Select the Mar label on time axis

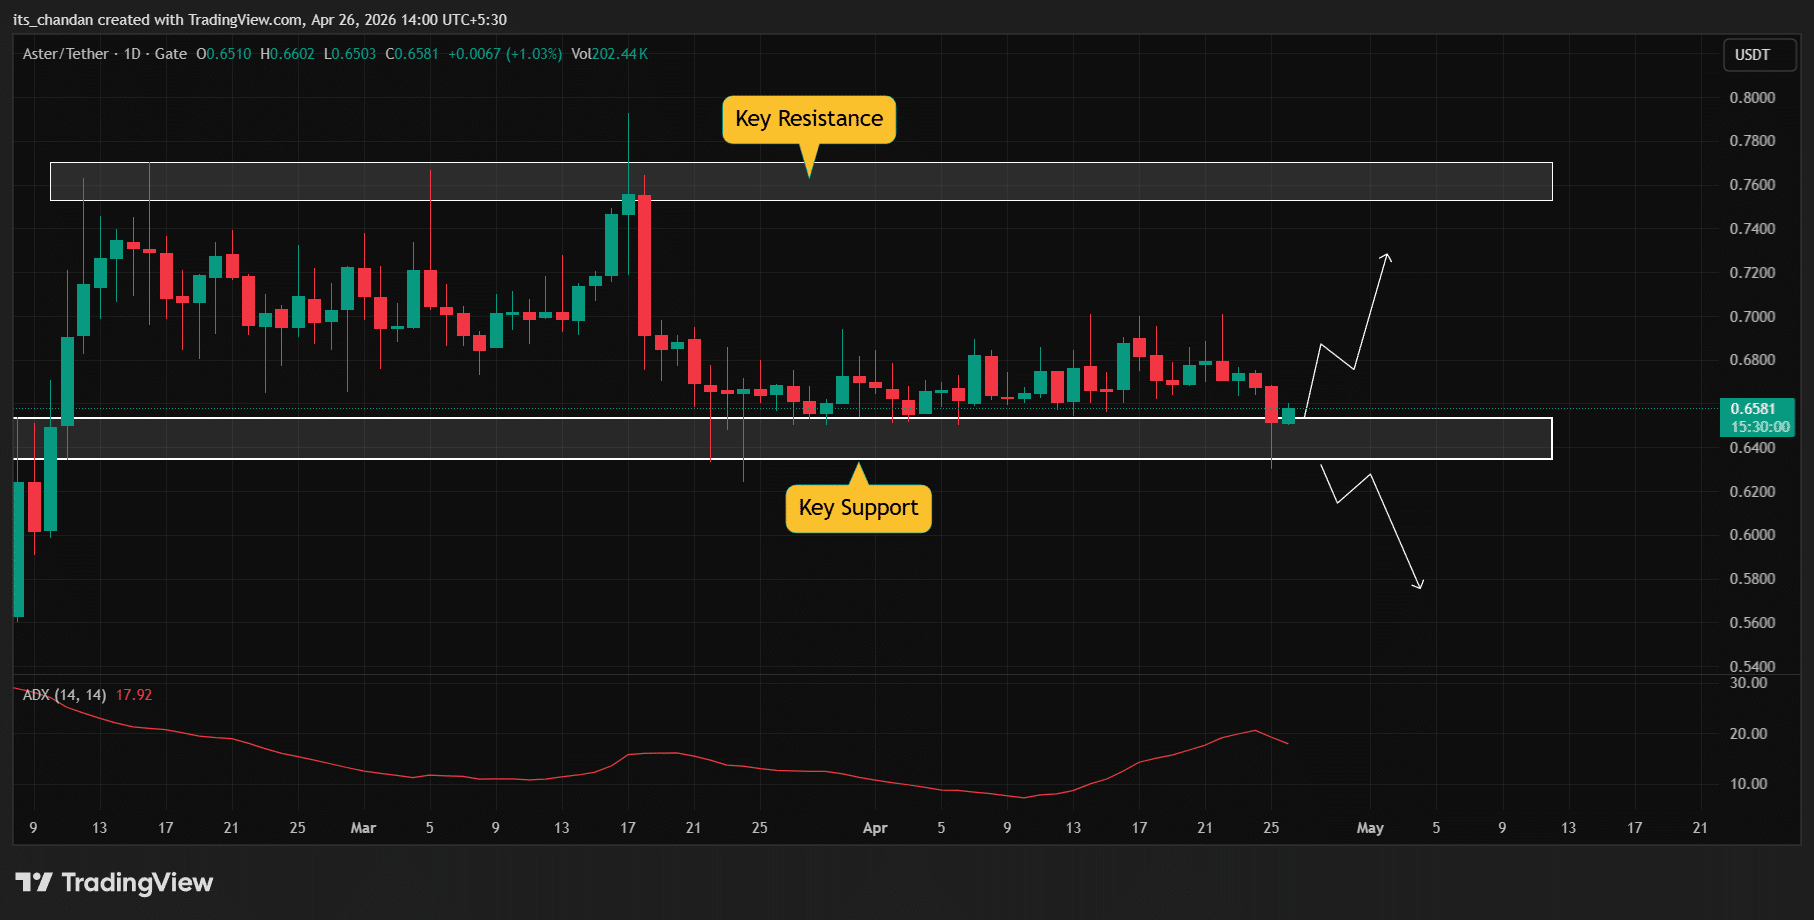point(363,828)
